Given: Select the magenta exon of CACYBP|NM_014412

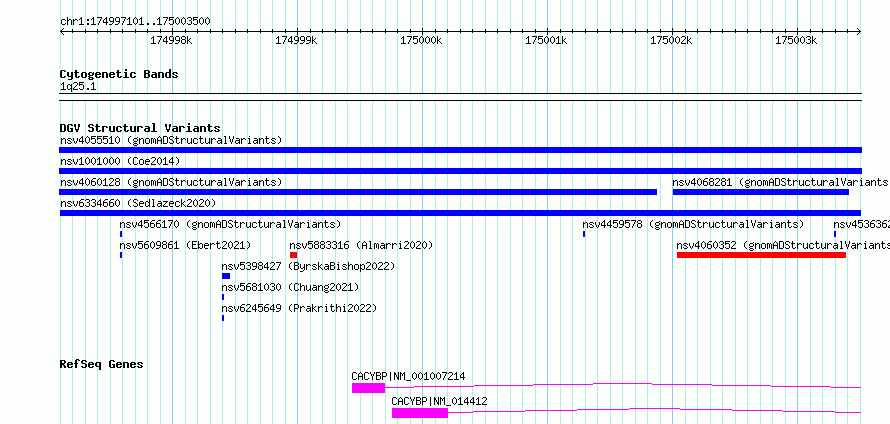Looking at the screenshot, I should (419, 413).
